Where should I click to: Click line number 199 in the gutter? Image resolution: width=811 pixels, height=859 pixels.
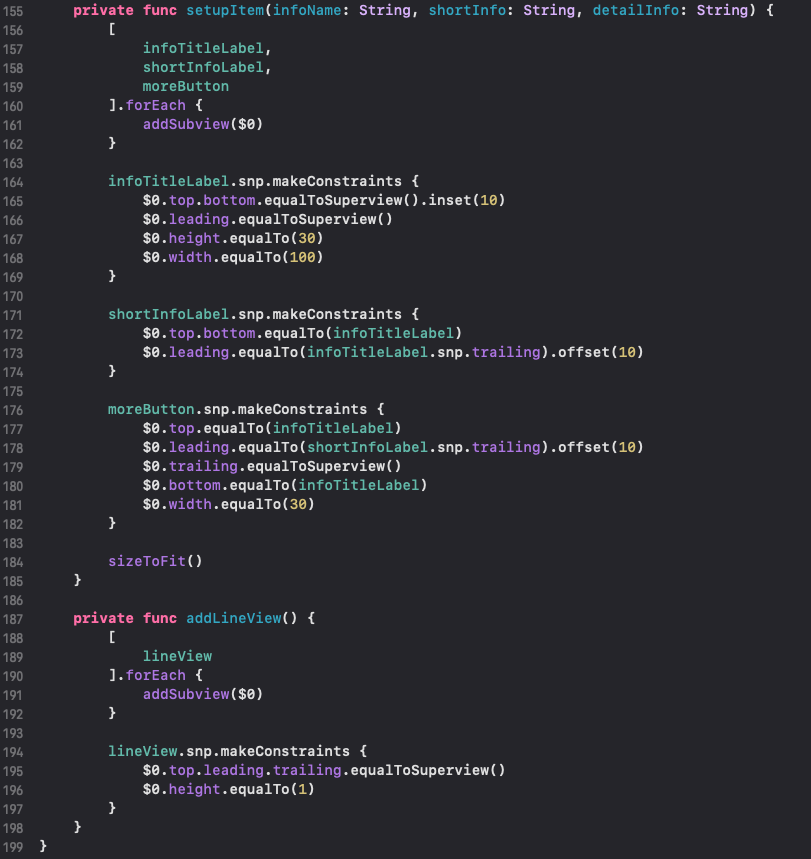[13, 847]
